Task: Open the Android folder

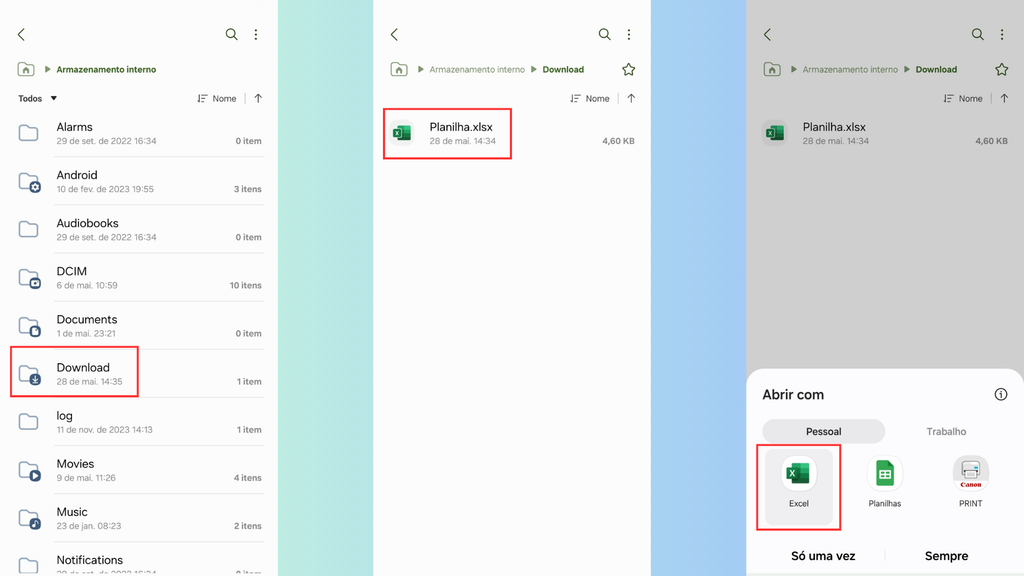Action: pyautogui.click(x=138, y=182)
